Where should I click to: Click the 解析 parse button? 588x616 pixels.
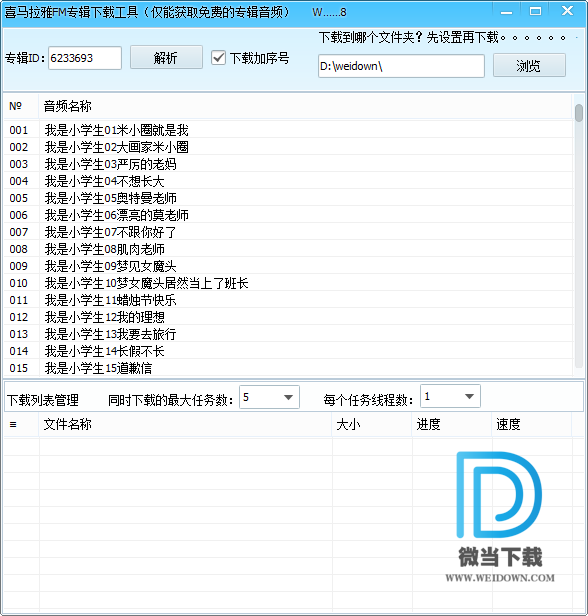coord(166,57)
